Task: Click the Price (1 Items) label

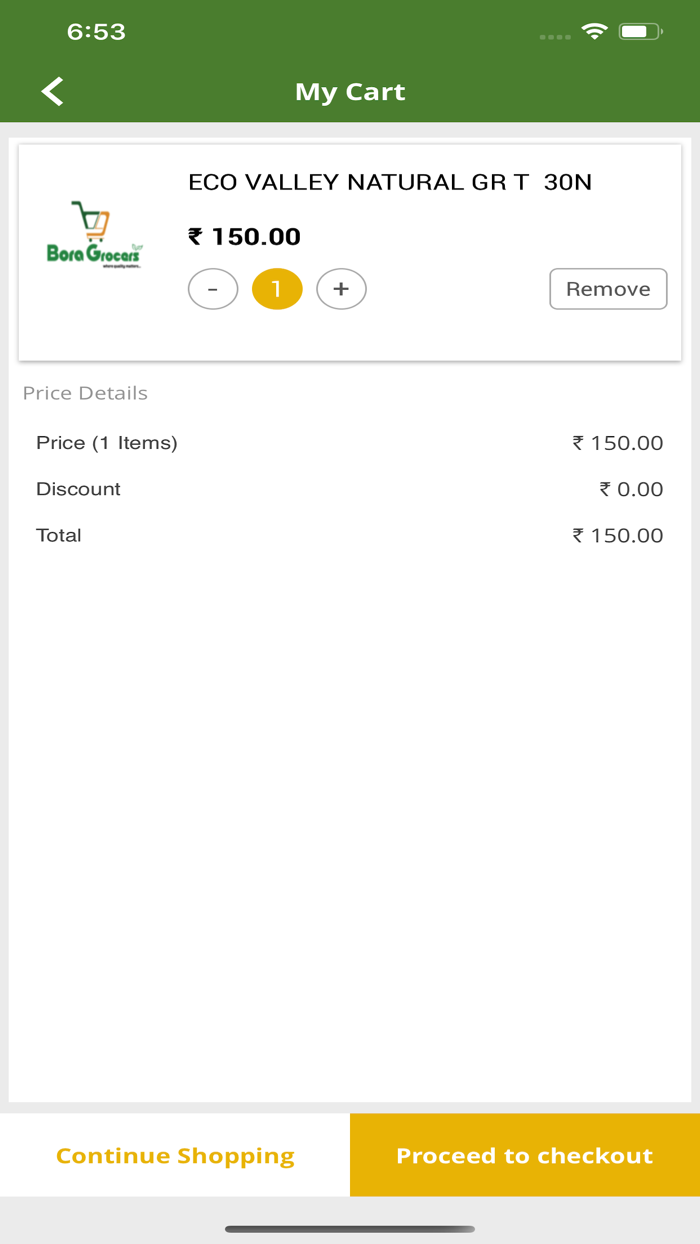Action: coord(107,443)
